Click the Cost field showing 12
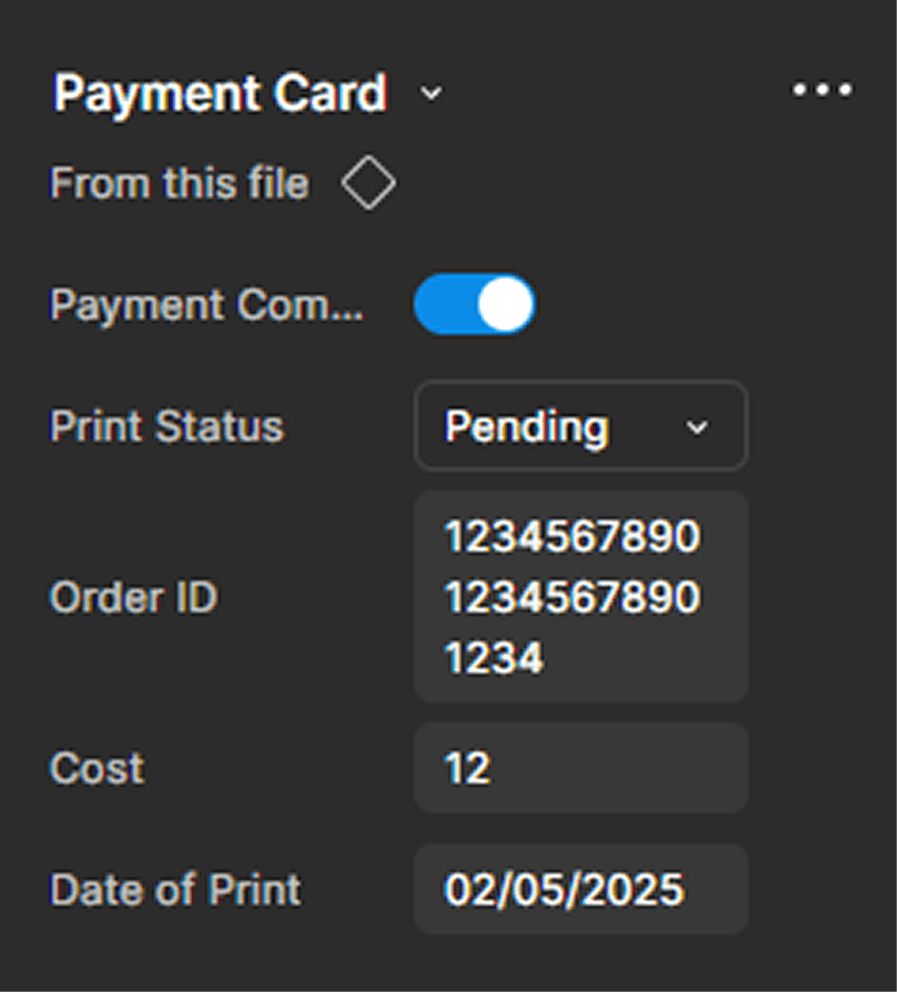The width and height of the screenshot is (897, 992). pyautogui.click(x=580, y=768)
